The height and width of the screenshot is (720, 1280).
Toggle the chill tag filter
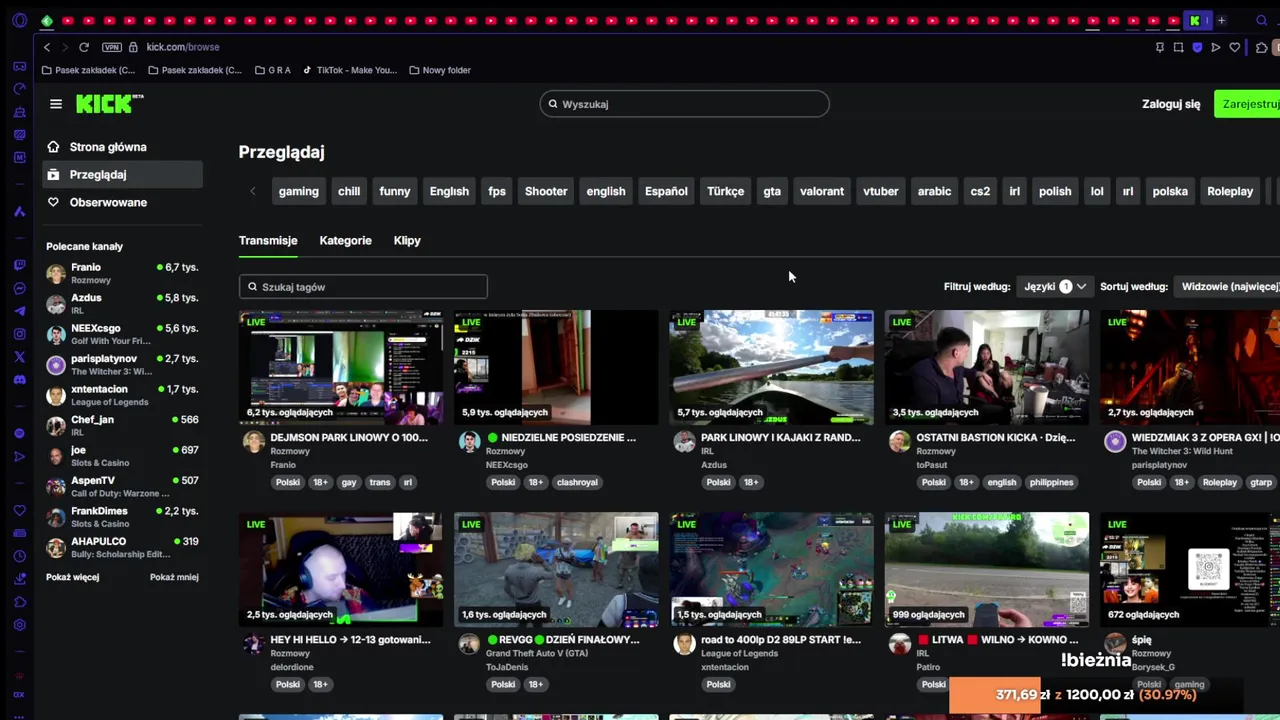pyautogui.click(x=349, y=191)
